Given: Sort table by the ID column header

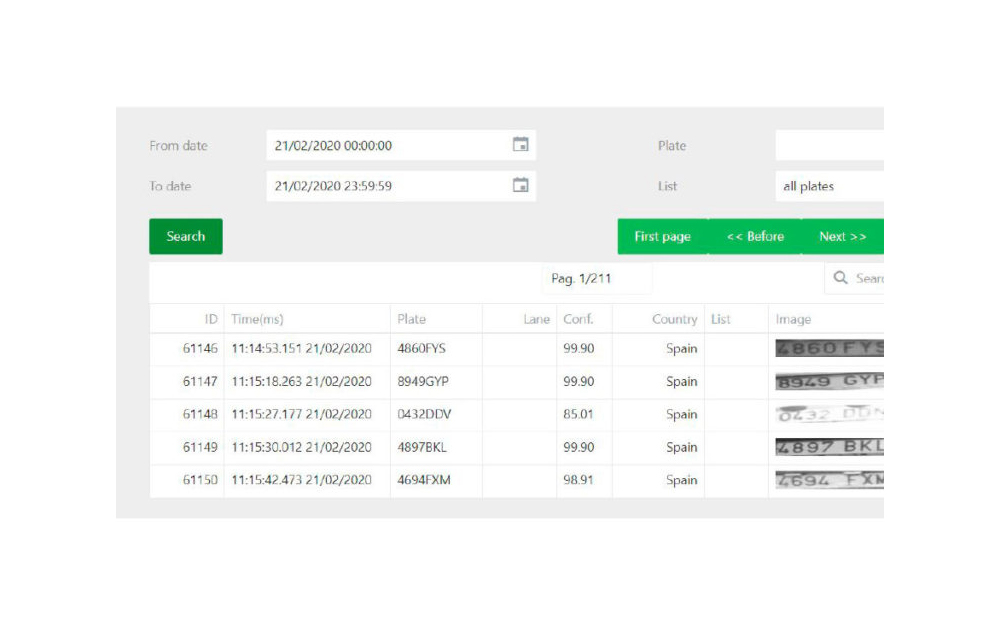Looking at the screenshot, I should click(210, 319).
